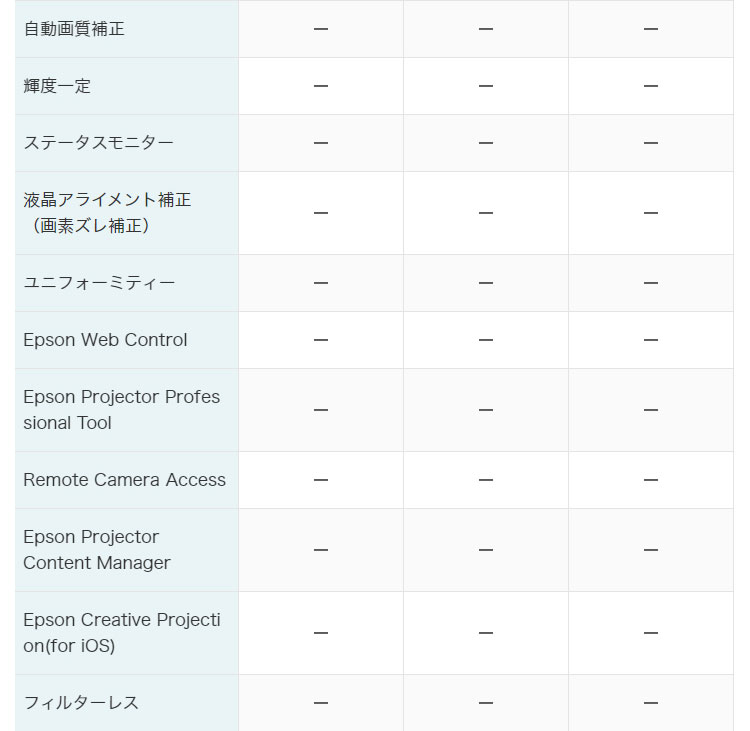Click the Remote Camera Access label
750x731 pixels.
coord(124,480)
